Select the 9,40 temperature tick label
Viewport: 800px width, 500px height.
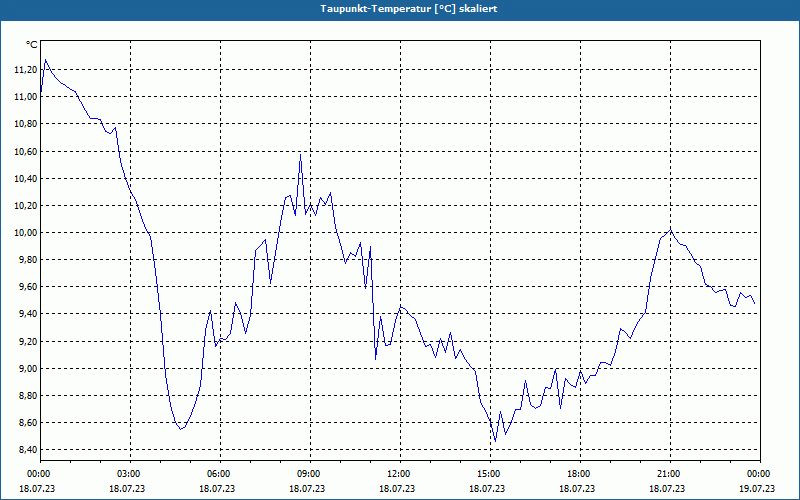[x=28, y=314]
